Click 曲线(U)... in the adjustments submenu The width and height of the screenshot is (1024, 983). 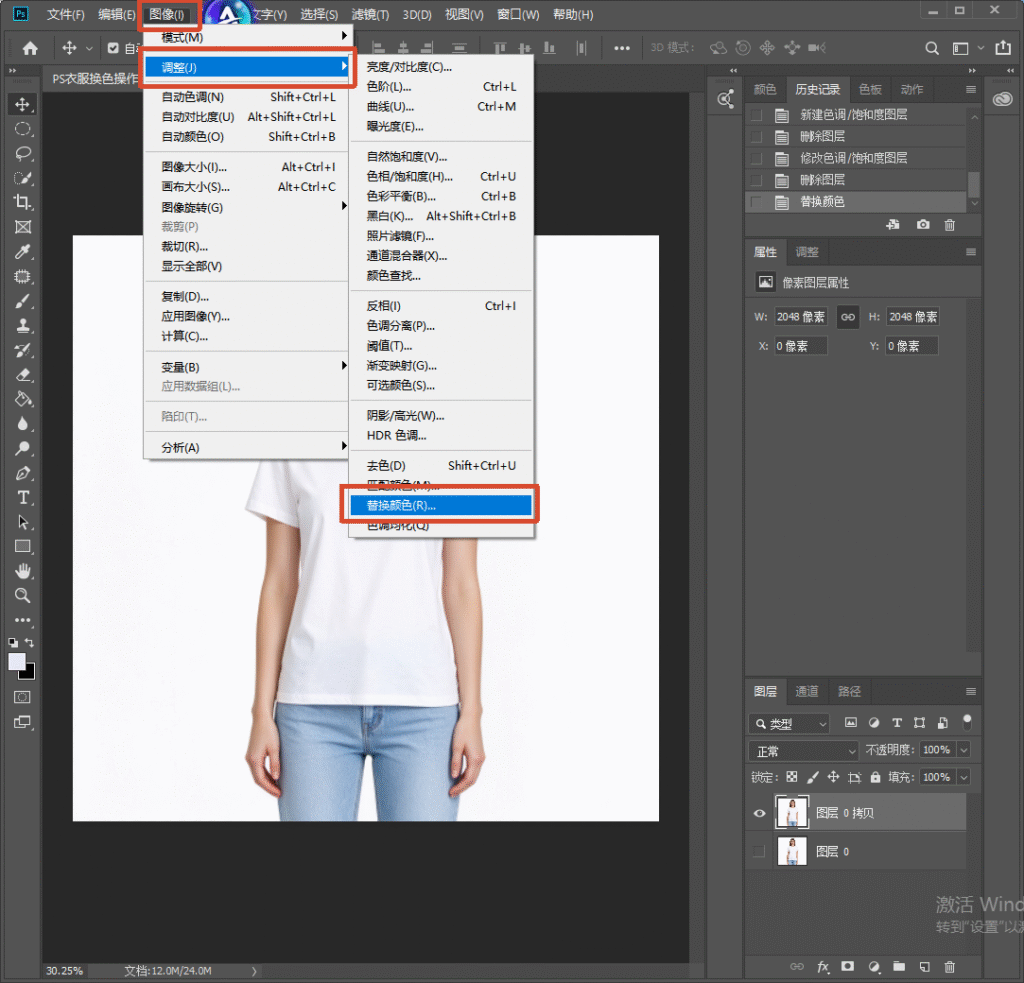(441, 106)
